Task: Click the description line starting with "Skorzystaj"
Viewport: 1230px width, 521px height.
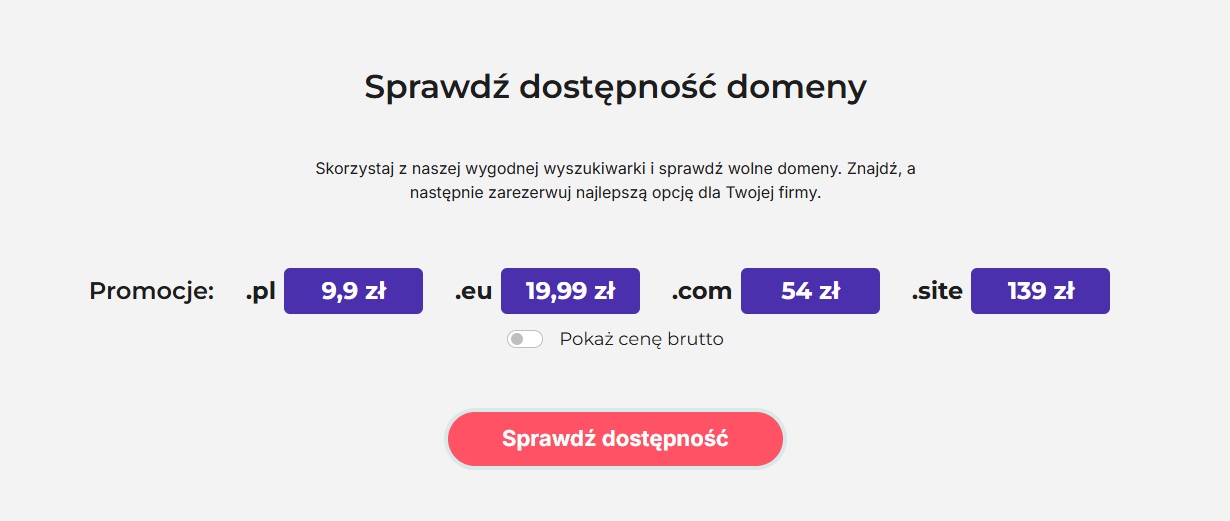Action: [615, 168]
